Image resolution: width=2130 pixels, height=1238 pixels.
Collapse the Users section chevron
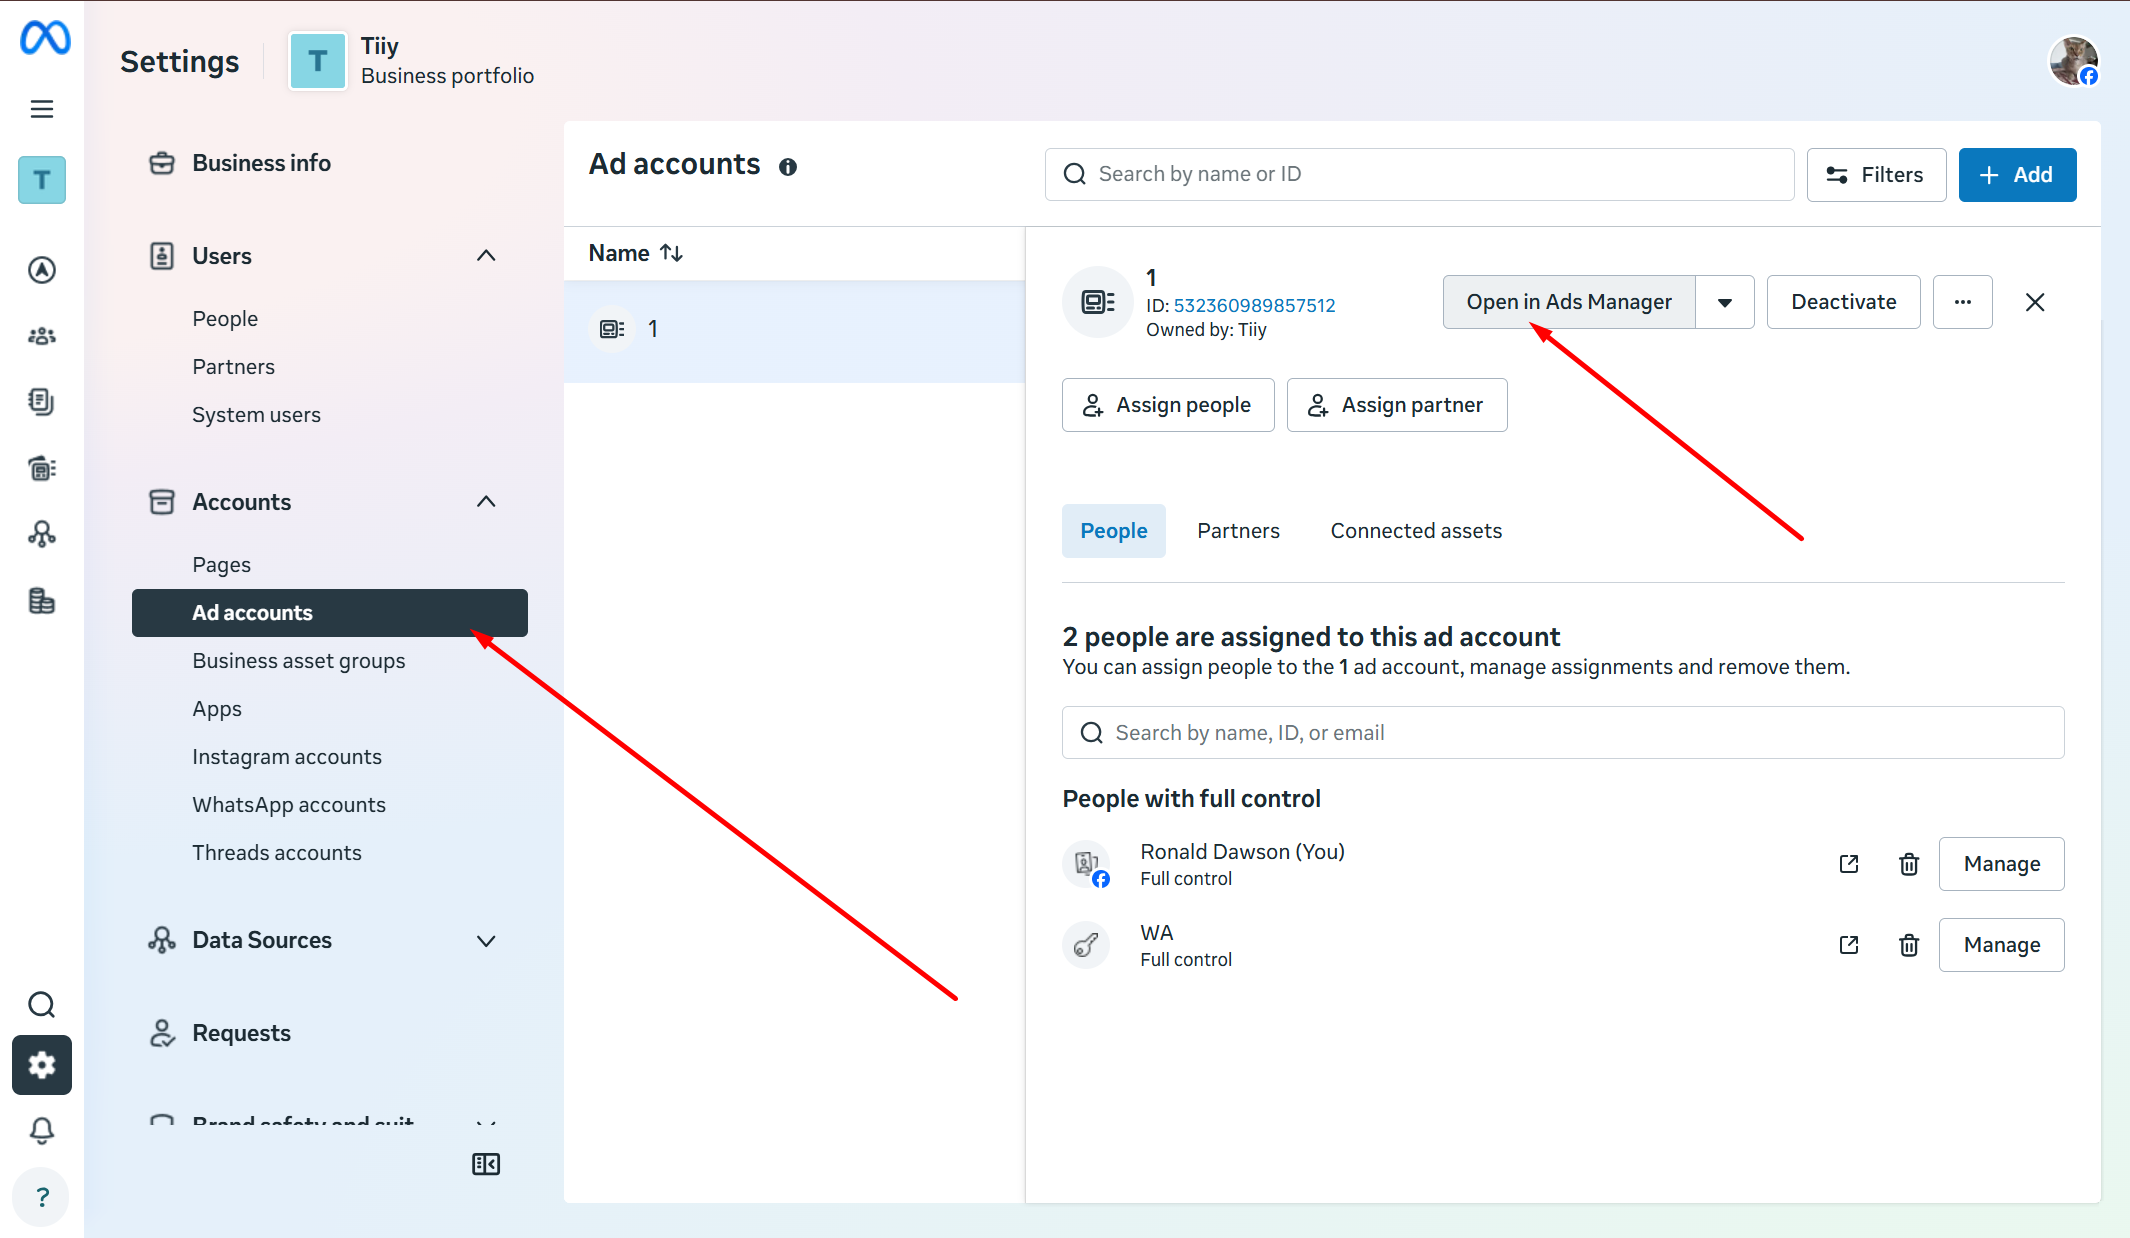pos(486,256)
